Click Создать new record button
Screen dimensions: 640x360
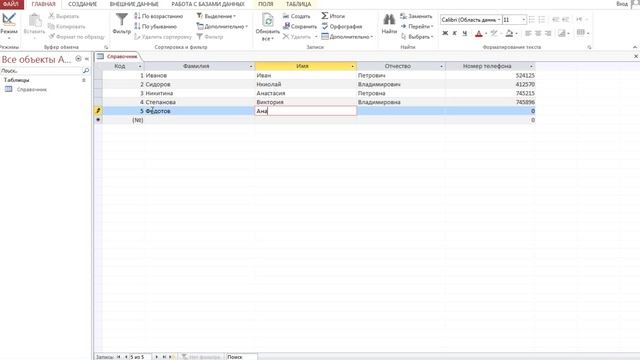[x=297, y=16]
